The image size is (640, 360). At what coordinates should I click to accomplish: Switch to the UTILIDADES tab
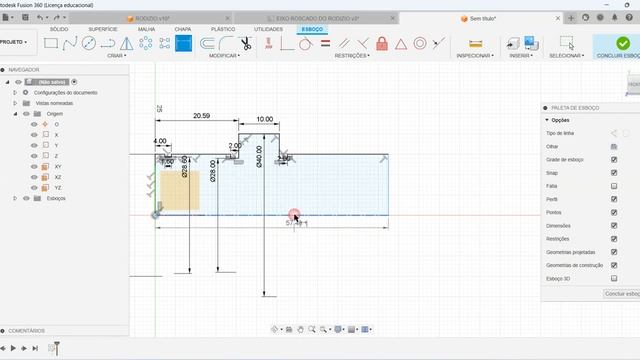tap(269, 29)
